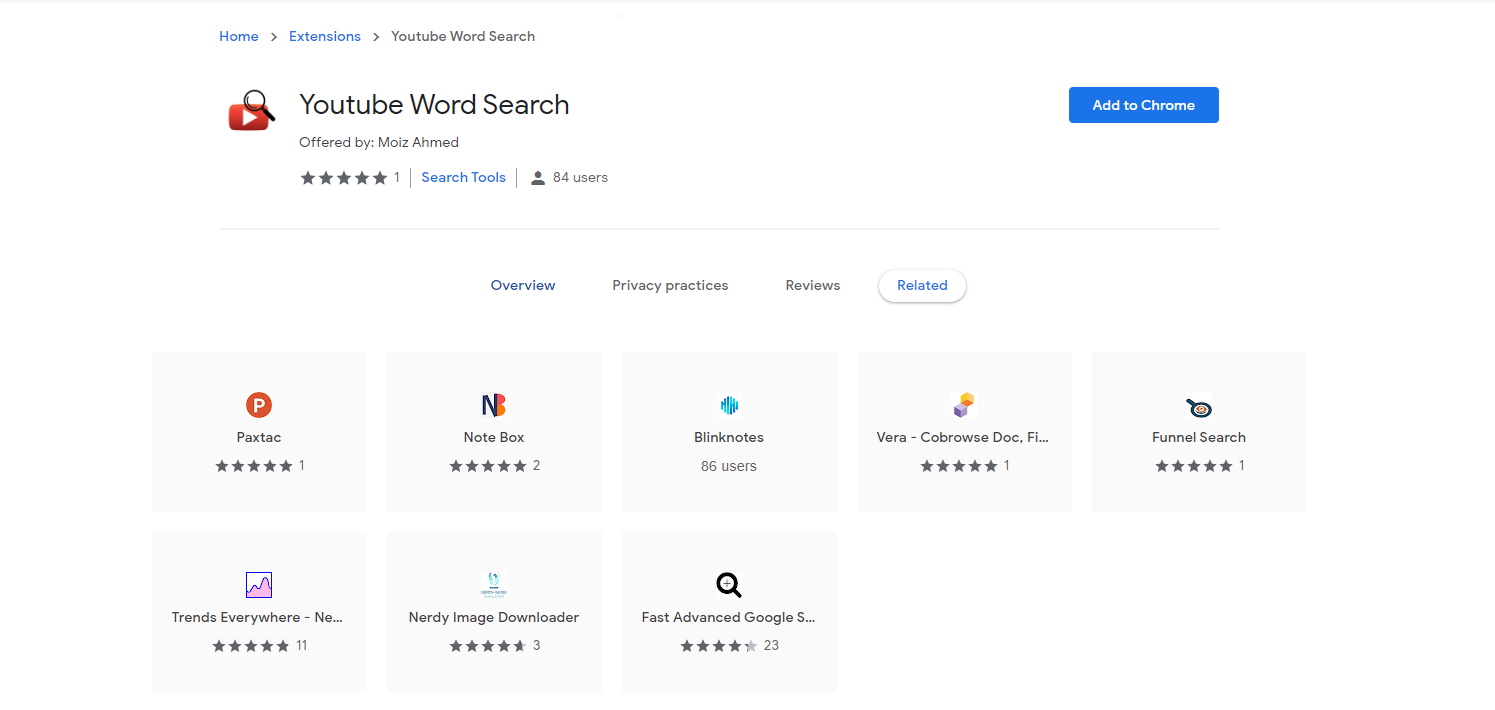Click the '84 users' count text
The height and width of the screenshot is (710, 1495).
(580, 178)
